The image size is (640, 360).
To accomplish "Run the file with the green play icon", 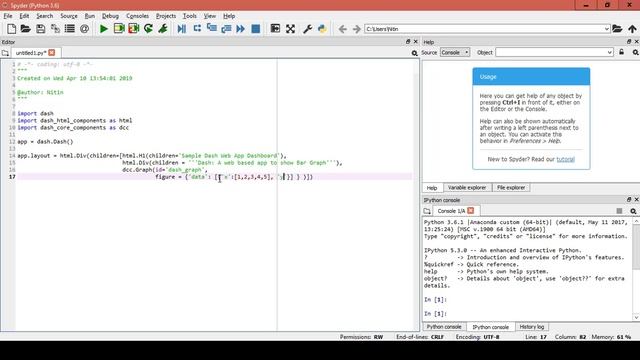I will pos(104,29).
